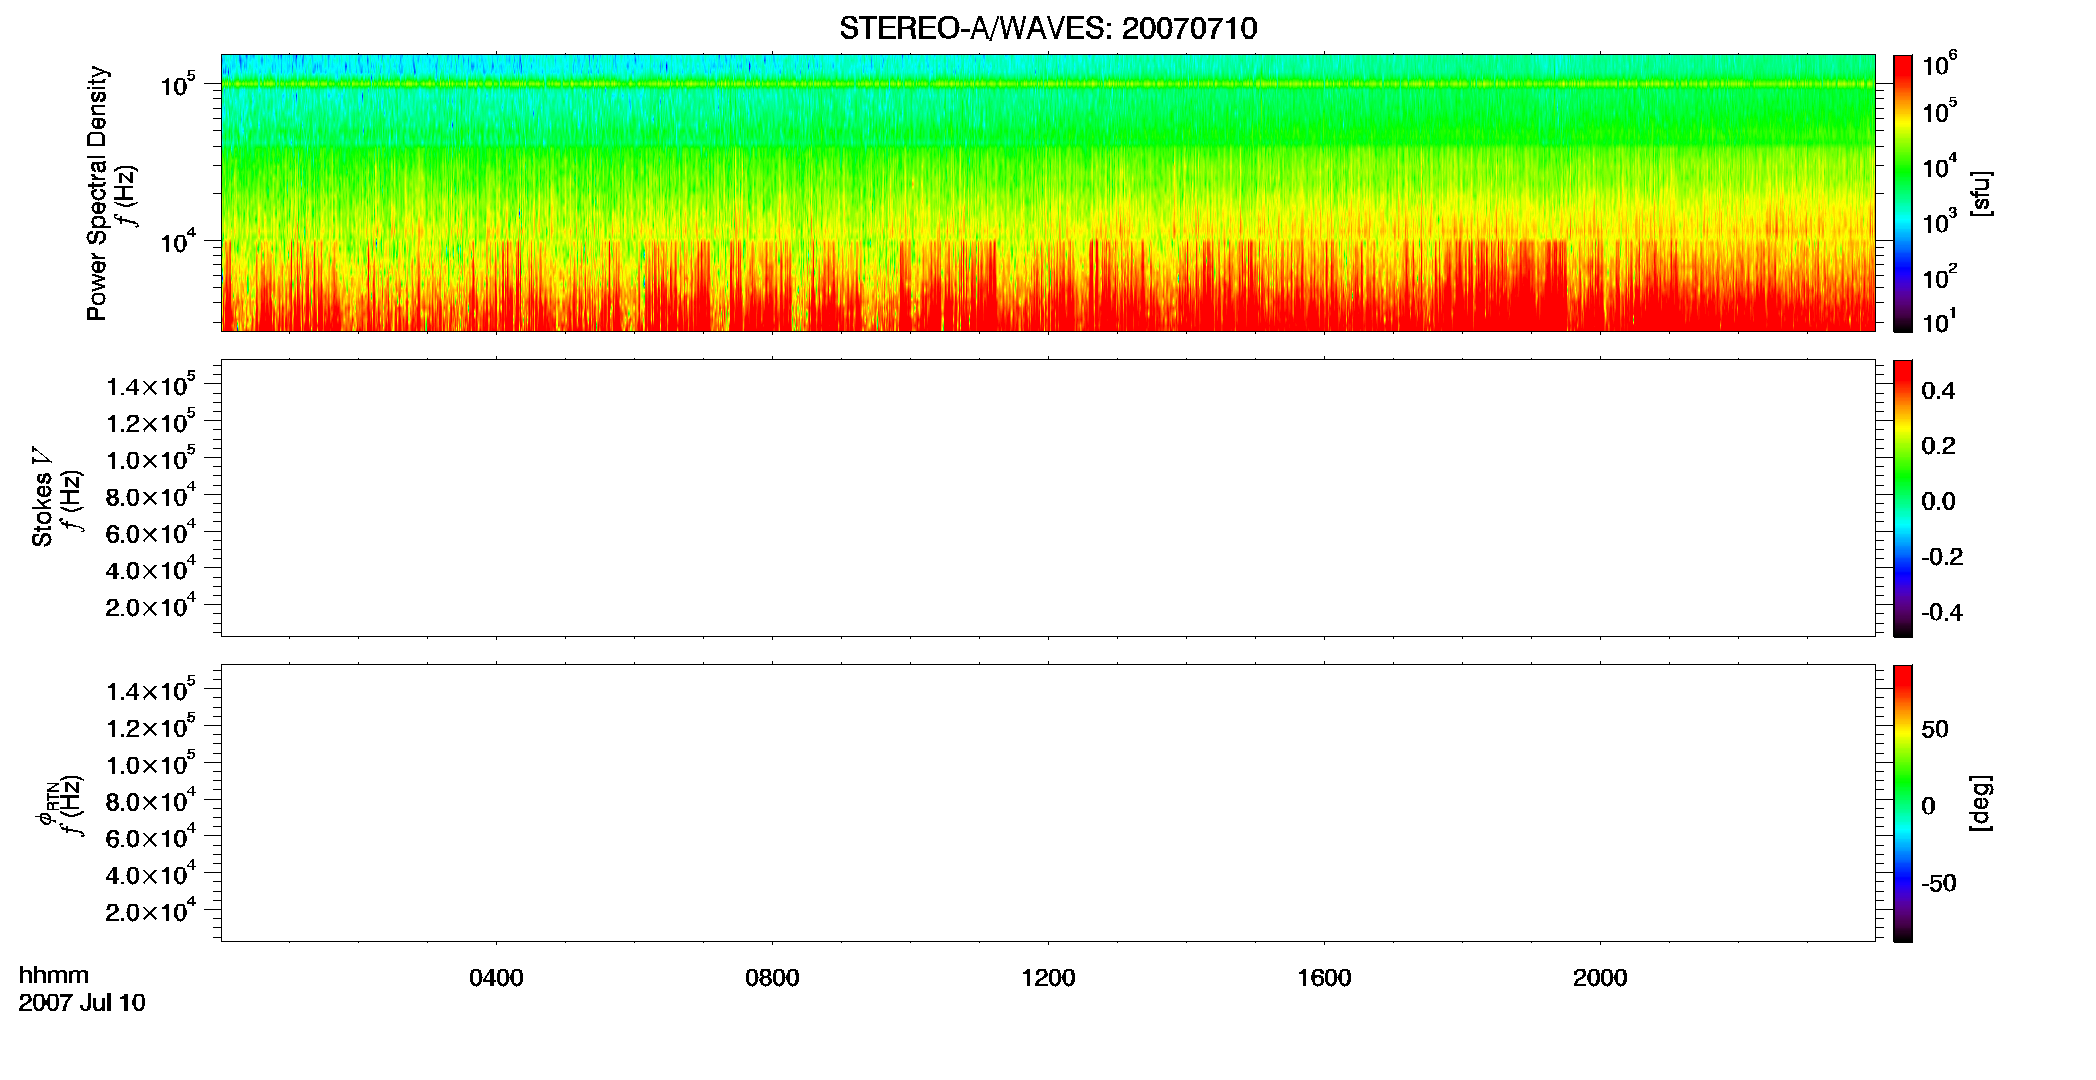Click the plot title STEREO-A/WAVES: 20070710
Viewport: 2096px width, 1080px height.
tap(1048, 29)
